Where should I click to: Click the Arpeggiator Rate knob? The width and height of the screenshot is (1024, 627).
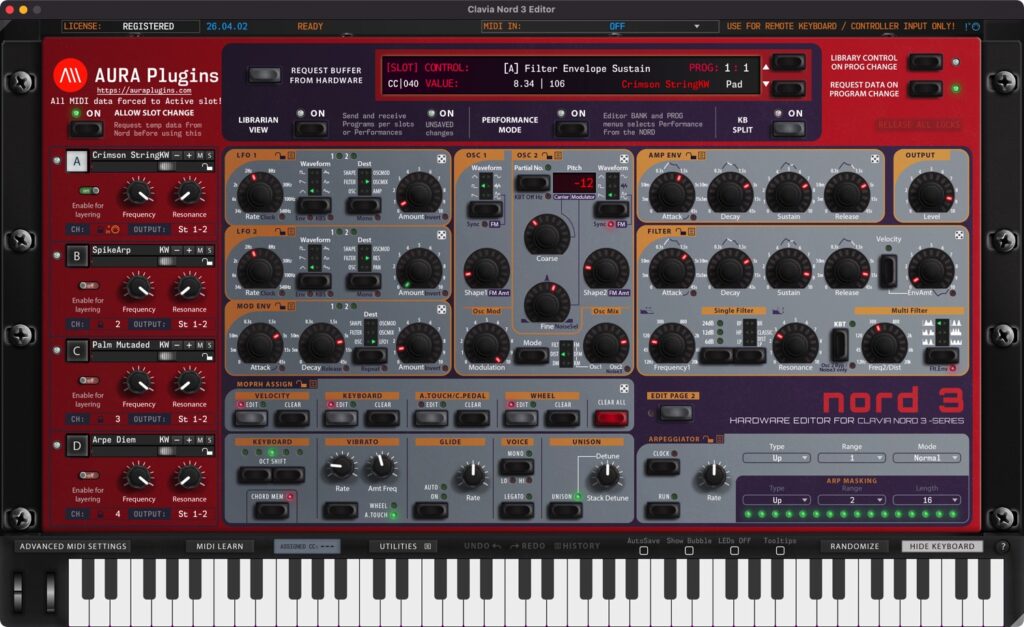(712, 476)
